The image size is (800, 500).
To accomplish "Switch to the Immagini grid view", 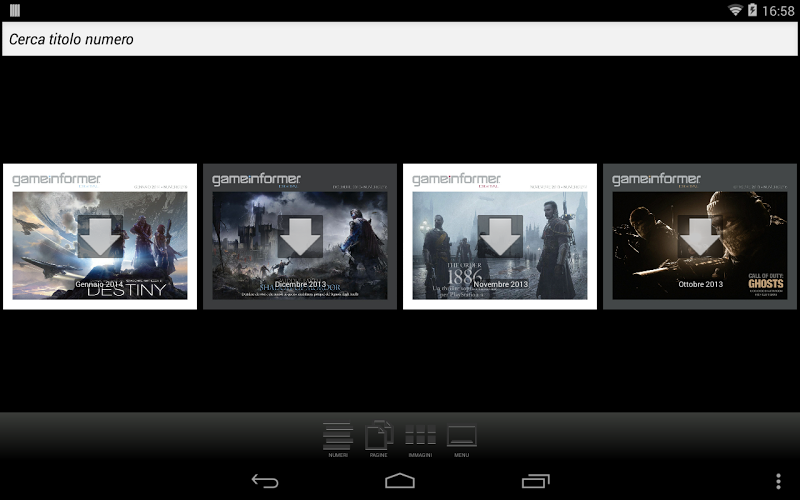I will pos(420,439).
